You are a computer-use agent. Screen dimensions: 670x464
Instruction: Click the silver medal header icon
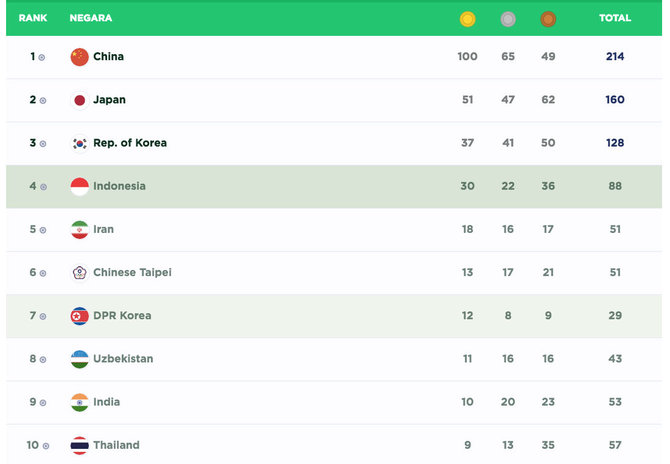click(508, 19)
